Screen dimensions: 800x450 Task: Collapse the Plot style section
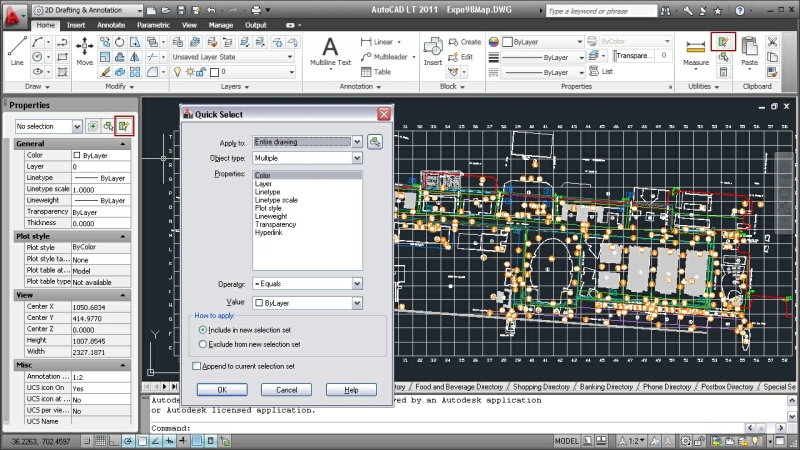[x=123, y=236]
